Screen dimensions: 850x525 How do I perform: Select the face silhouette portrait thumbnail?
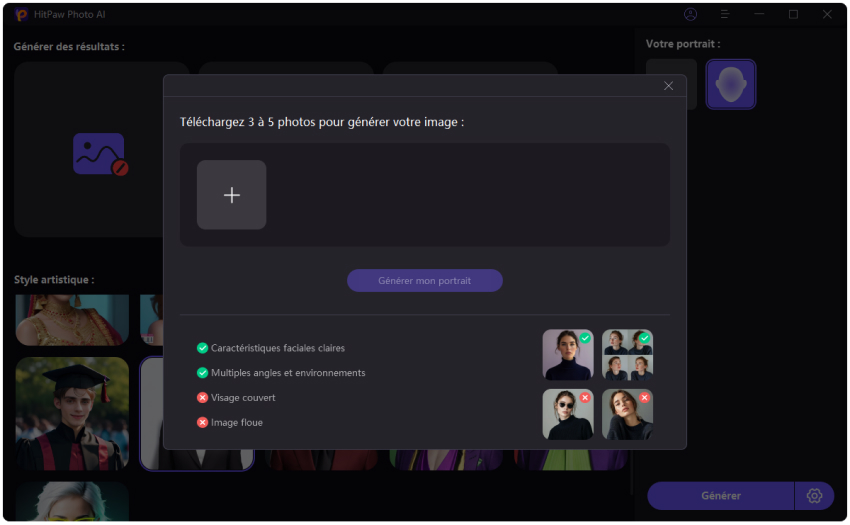point(730,84)
